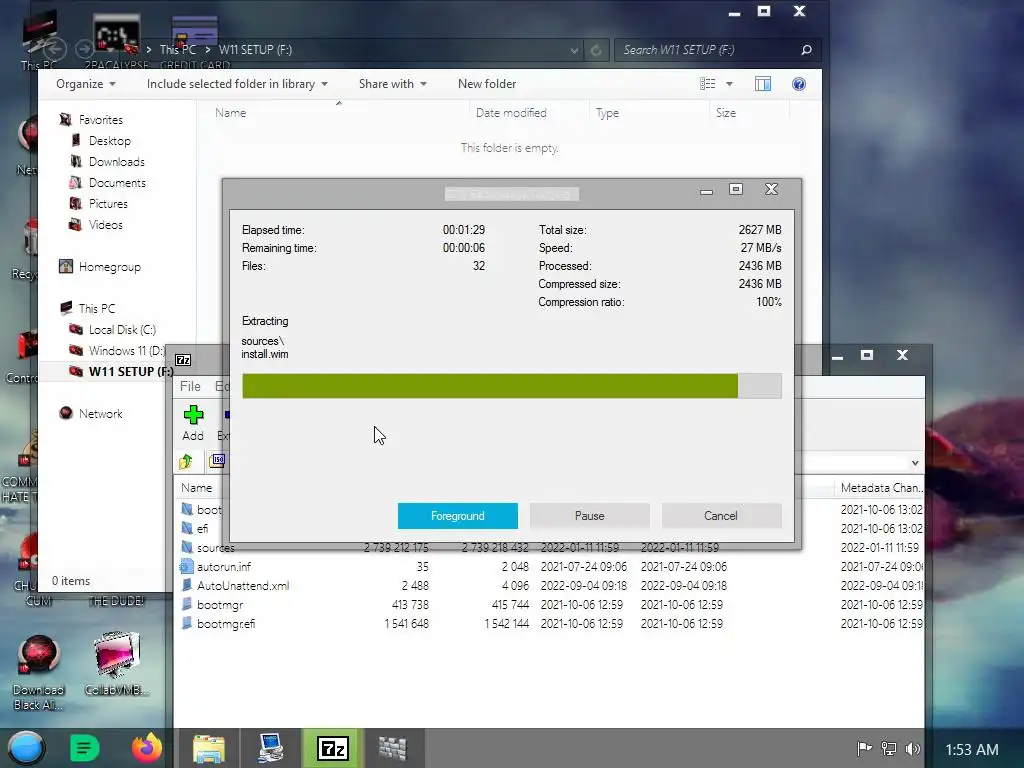
Task: Open the 7-Zip path dropdown arrow
Action: [x=915, y=463]
